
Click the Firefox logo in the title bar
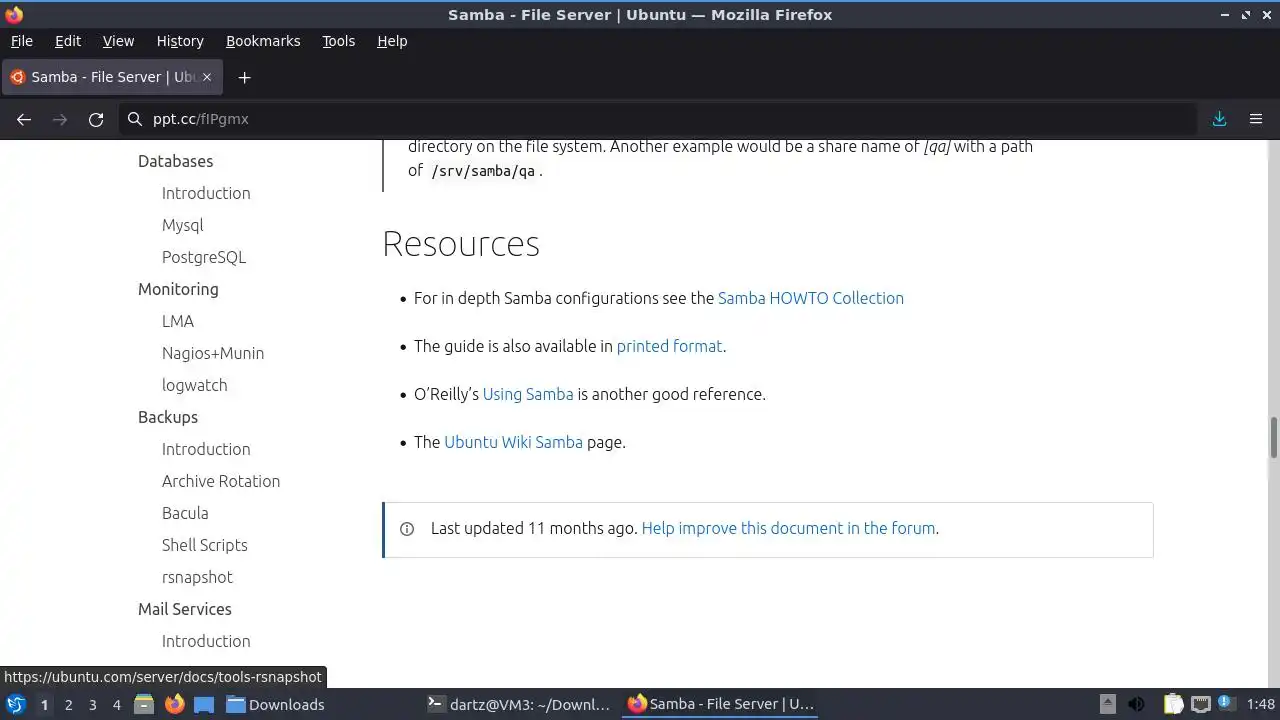click(14, 14)
